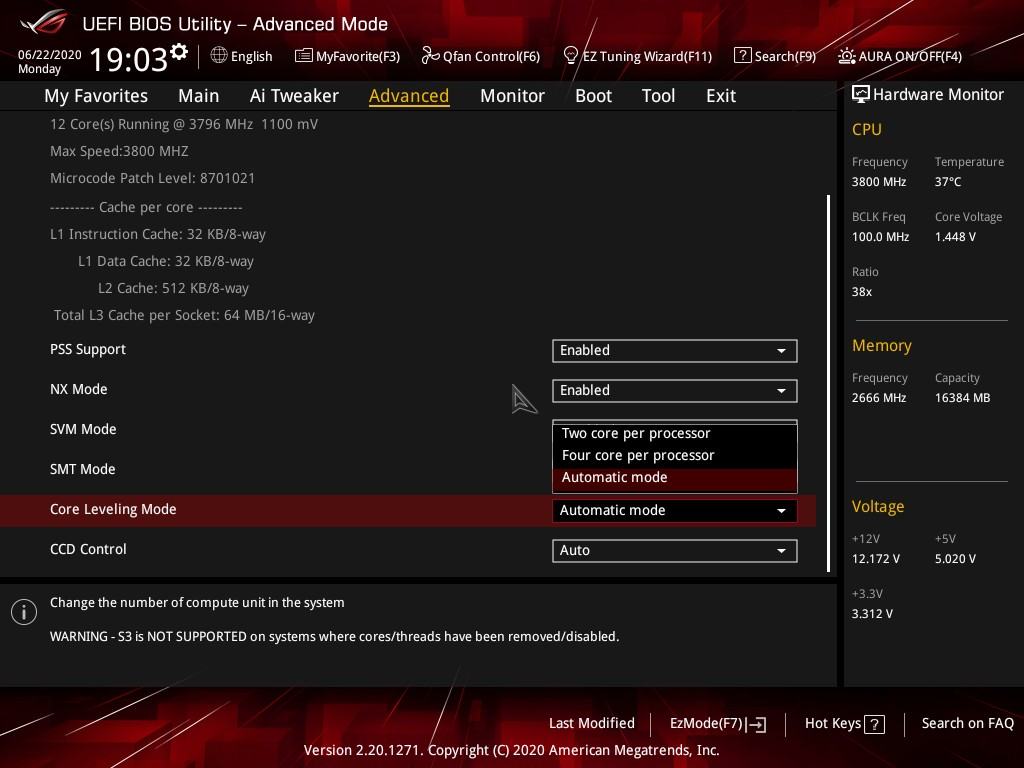The height and width of the screenshot is (768, 1024).
Task: Click the English language button
Action: 242,56
